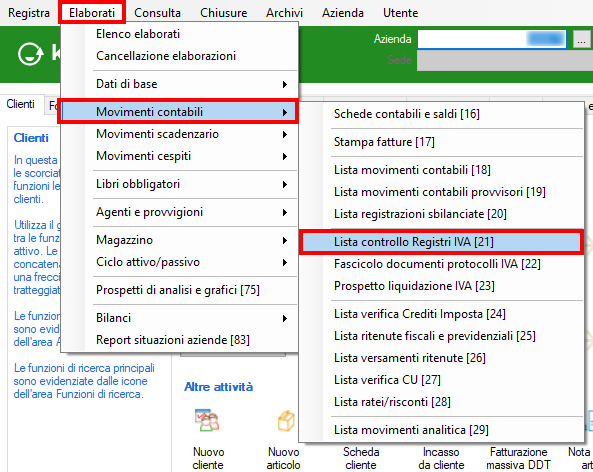The image size is (593, 472).
Task: Open the Elaborati menu
Action: (92, 13)
